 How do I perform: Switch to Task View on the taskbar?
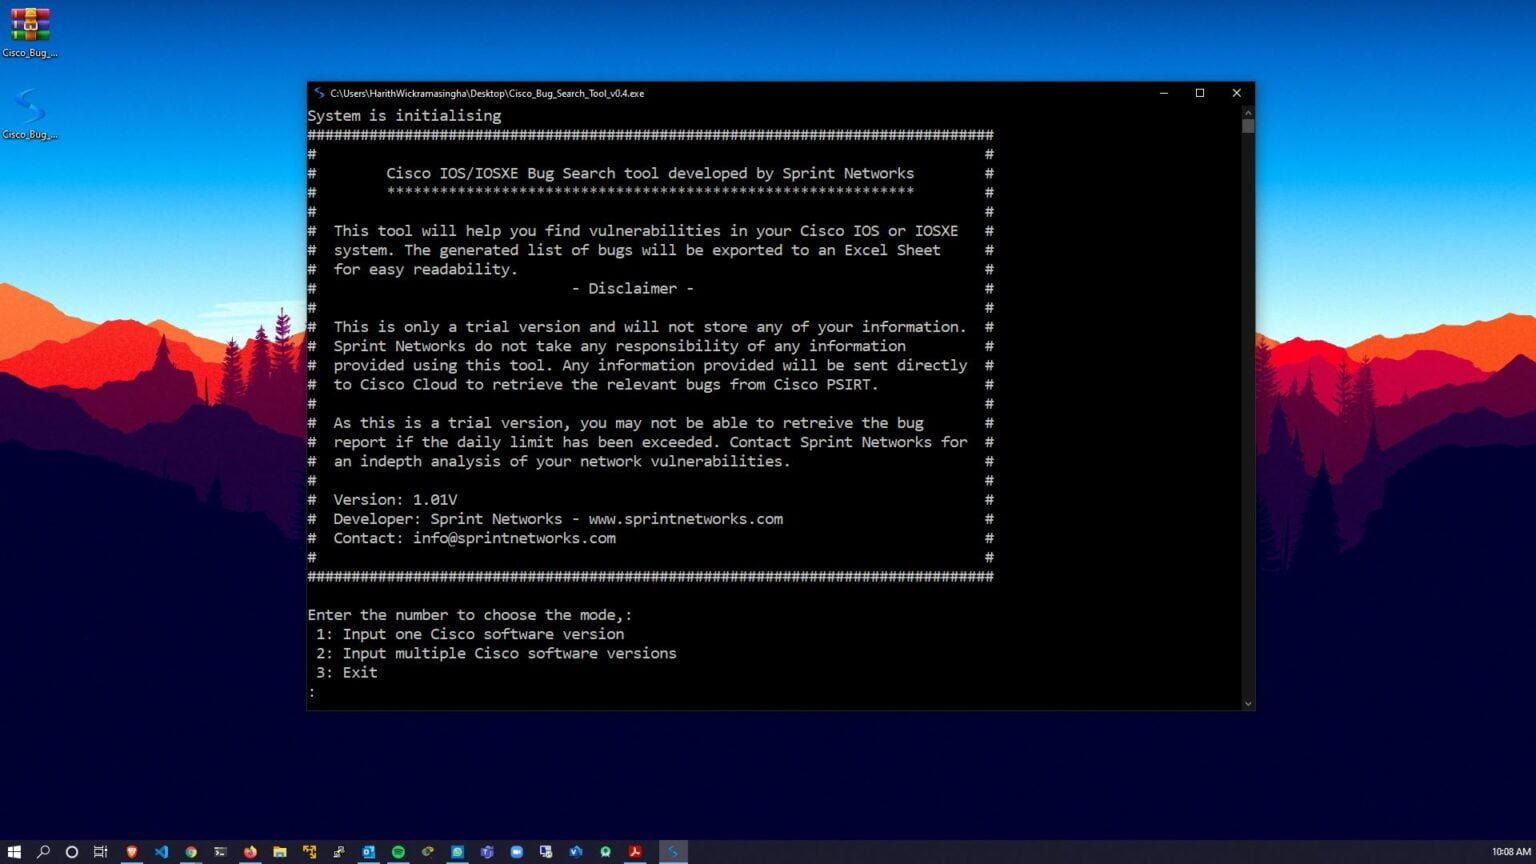(100, 852)
